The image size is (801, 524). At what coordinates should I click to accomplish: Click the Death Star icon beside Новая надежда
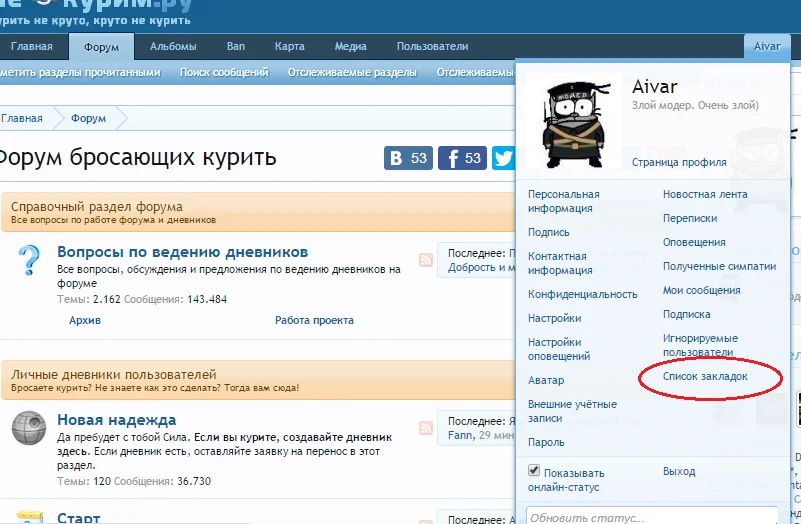coord(29,428)
